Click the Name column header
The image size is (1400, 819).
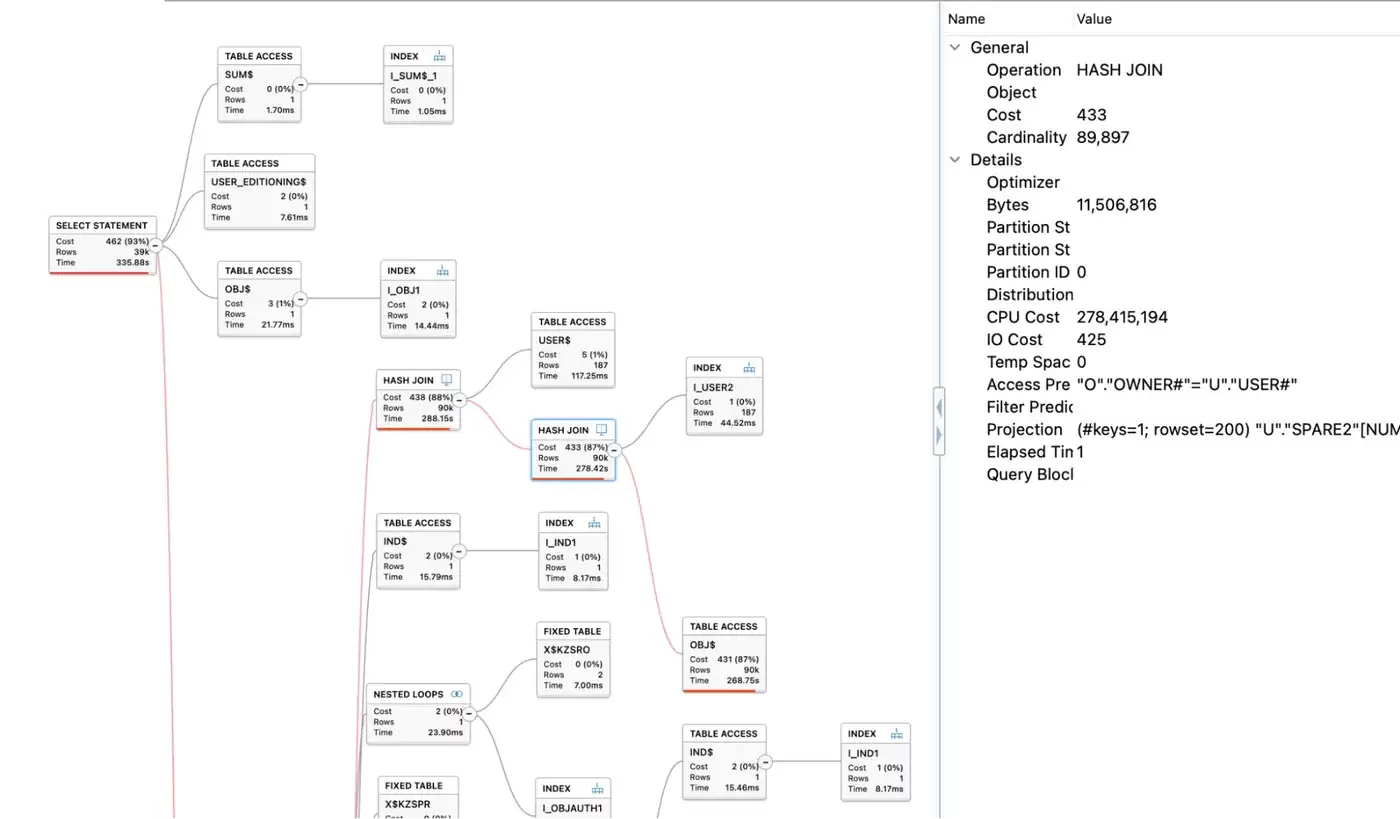tap(966, 19)
